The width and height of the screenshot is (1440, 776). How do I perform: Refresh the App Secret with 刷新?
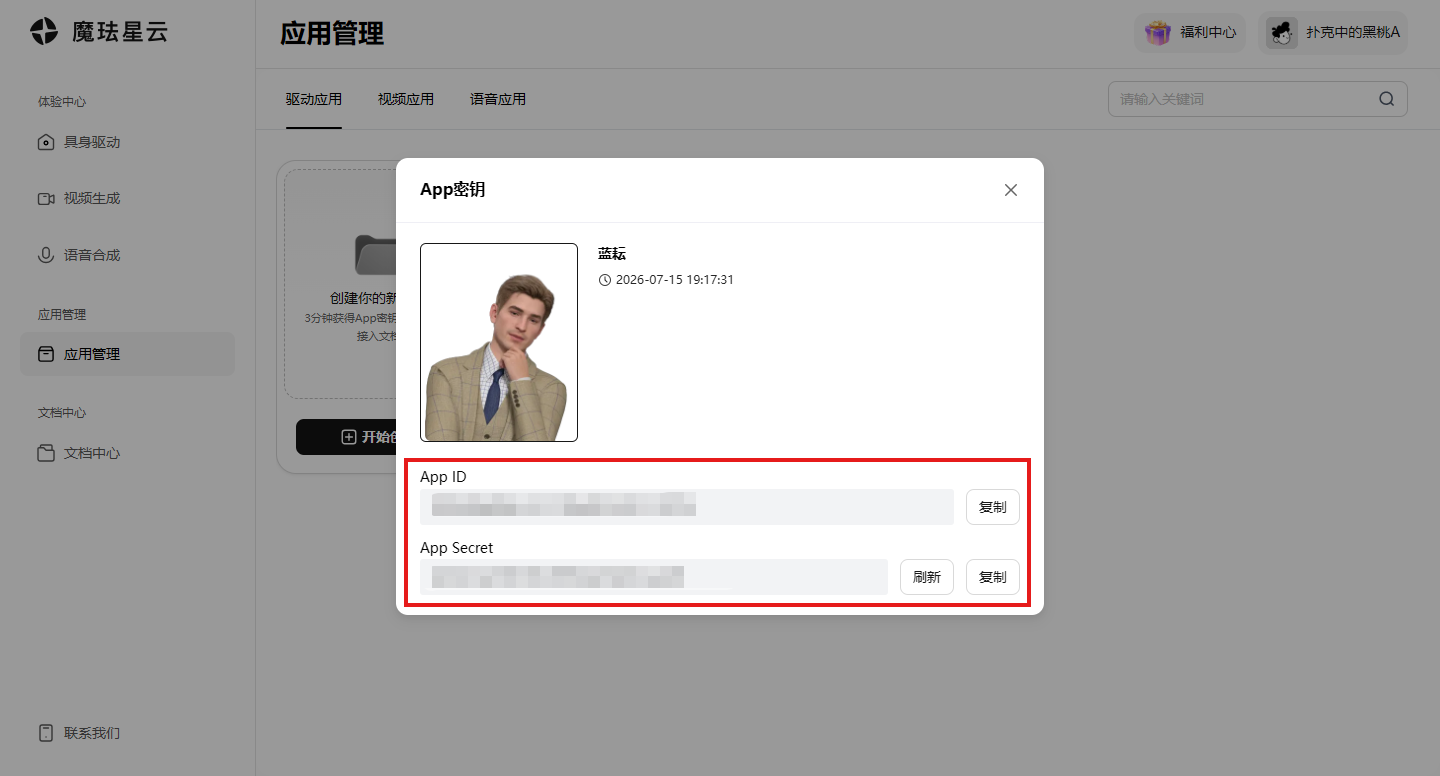coord(927,577)
